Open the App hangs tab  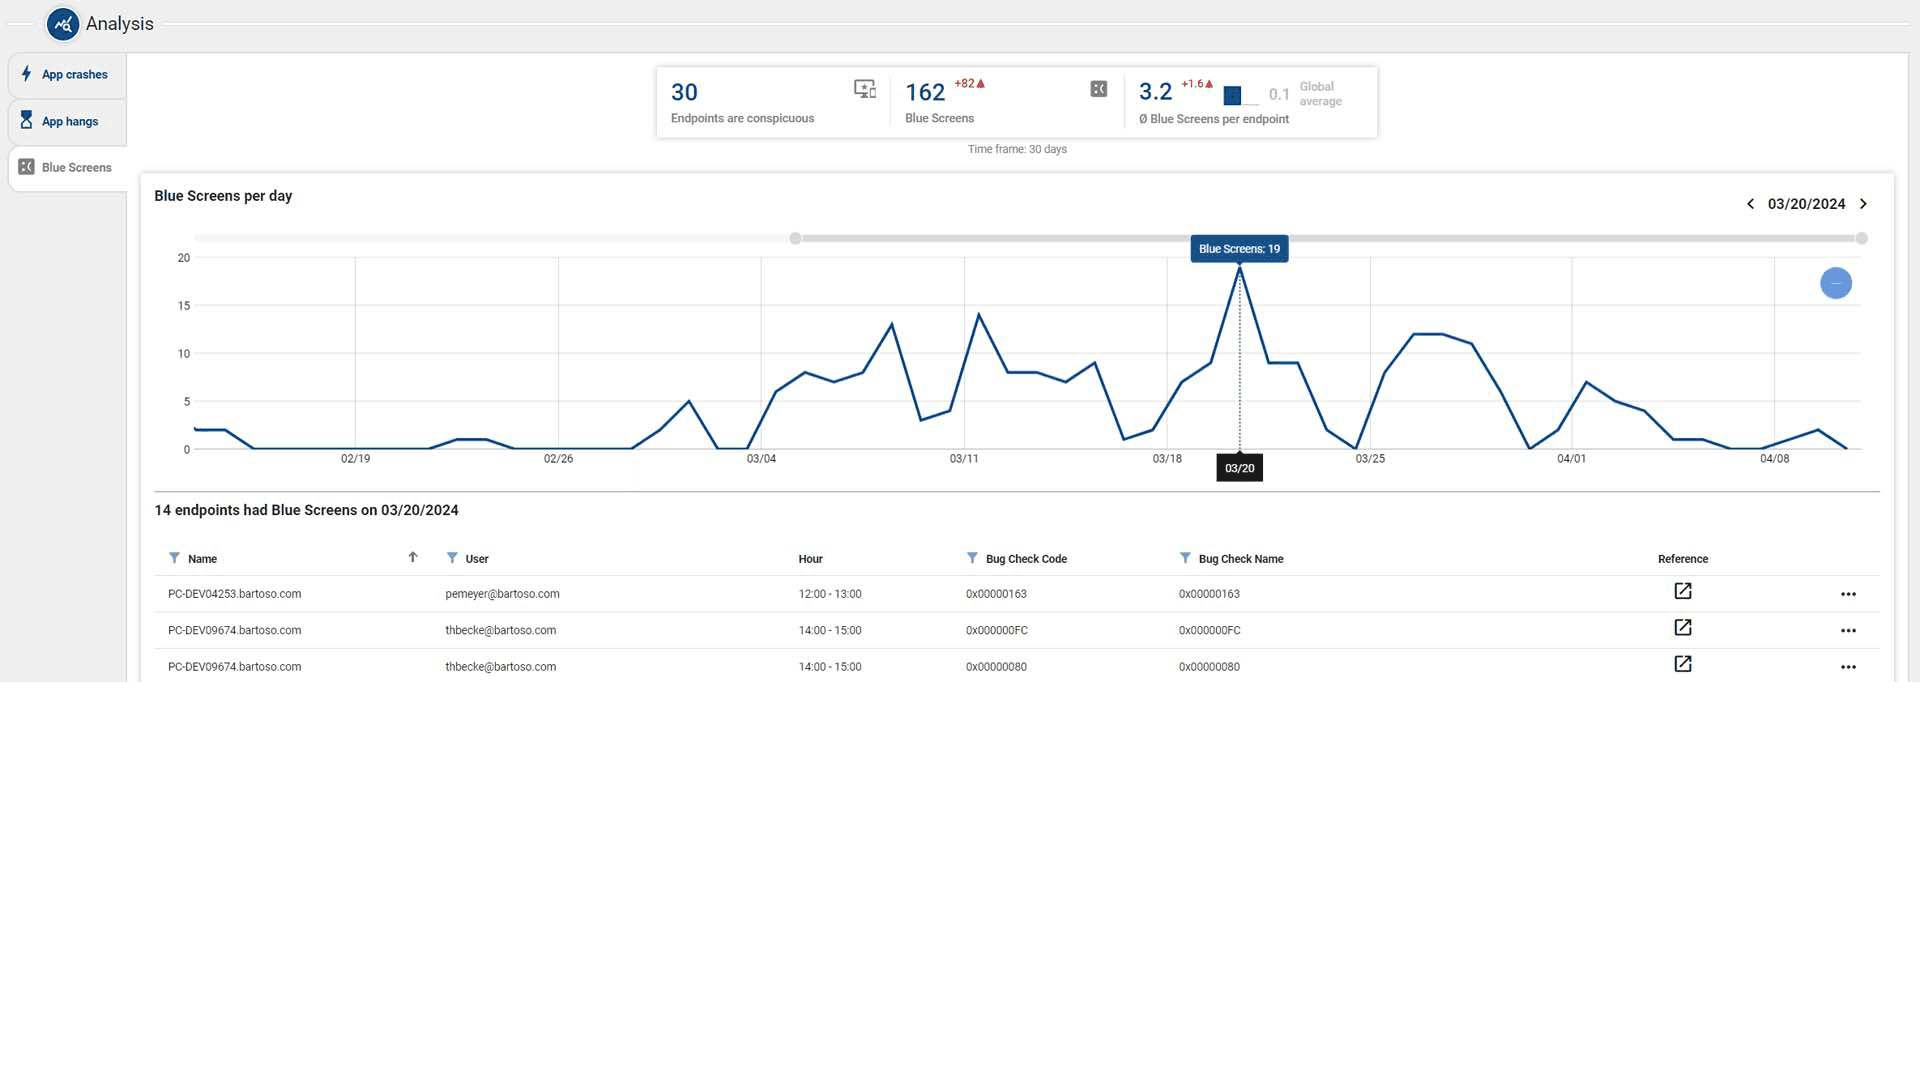pos(67,121)
